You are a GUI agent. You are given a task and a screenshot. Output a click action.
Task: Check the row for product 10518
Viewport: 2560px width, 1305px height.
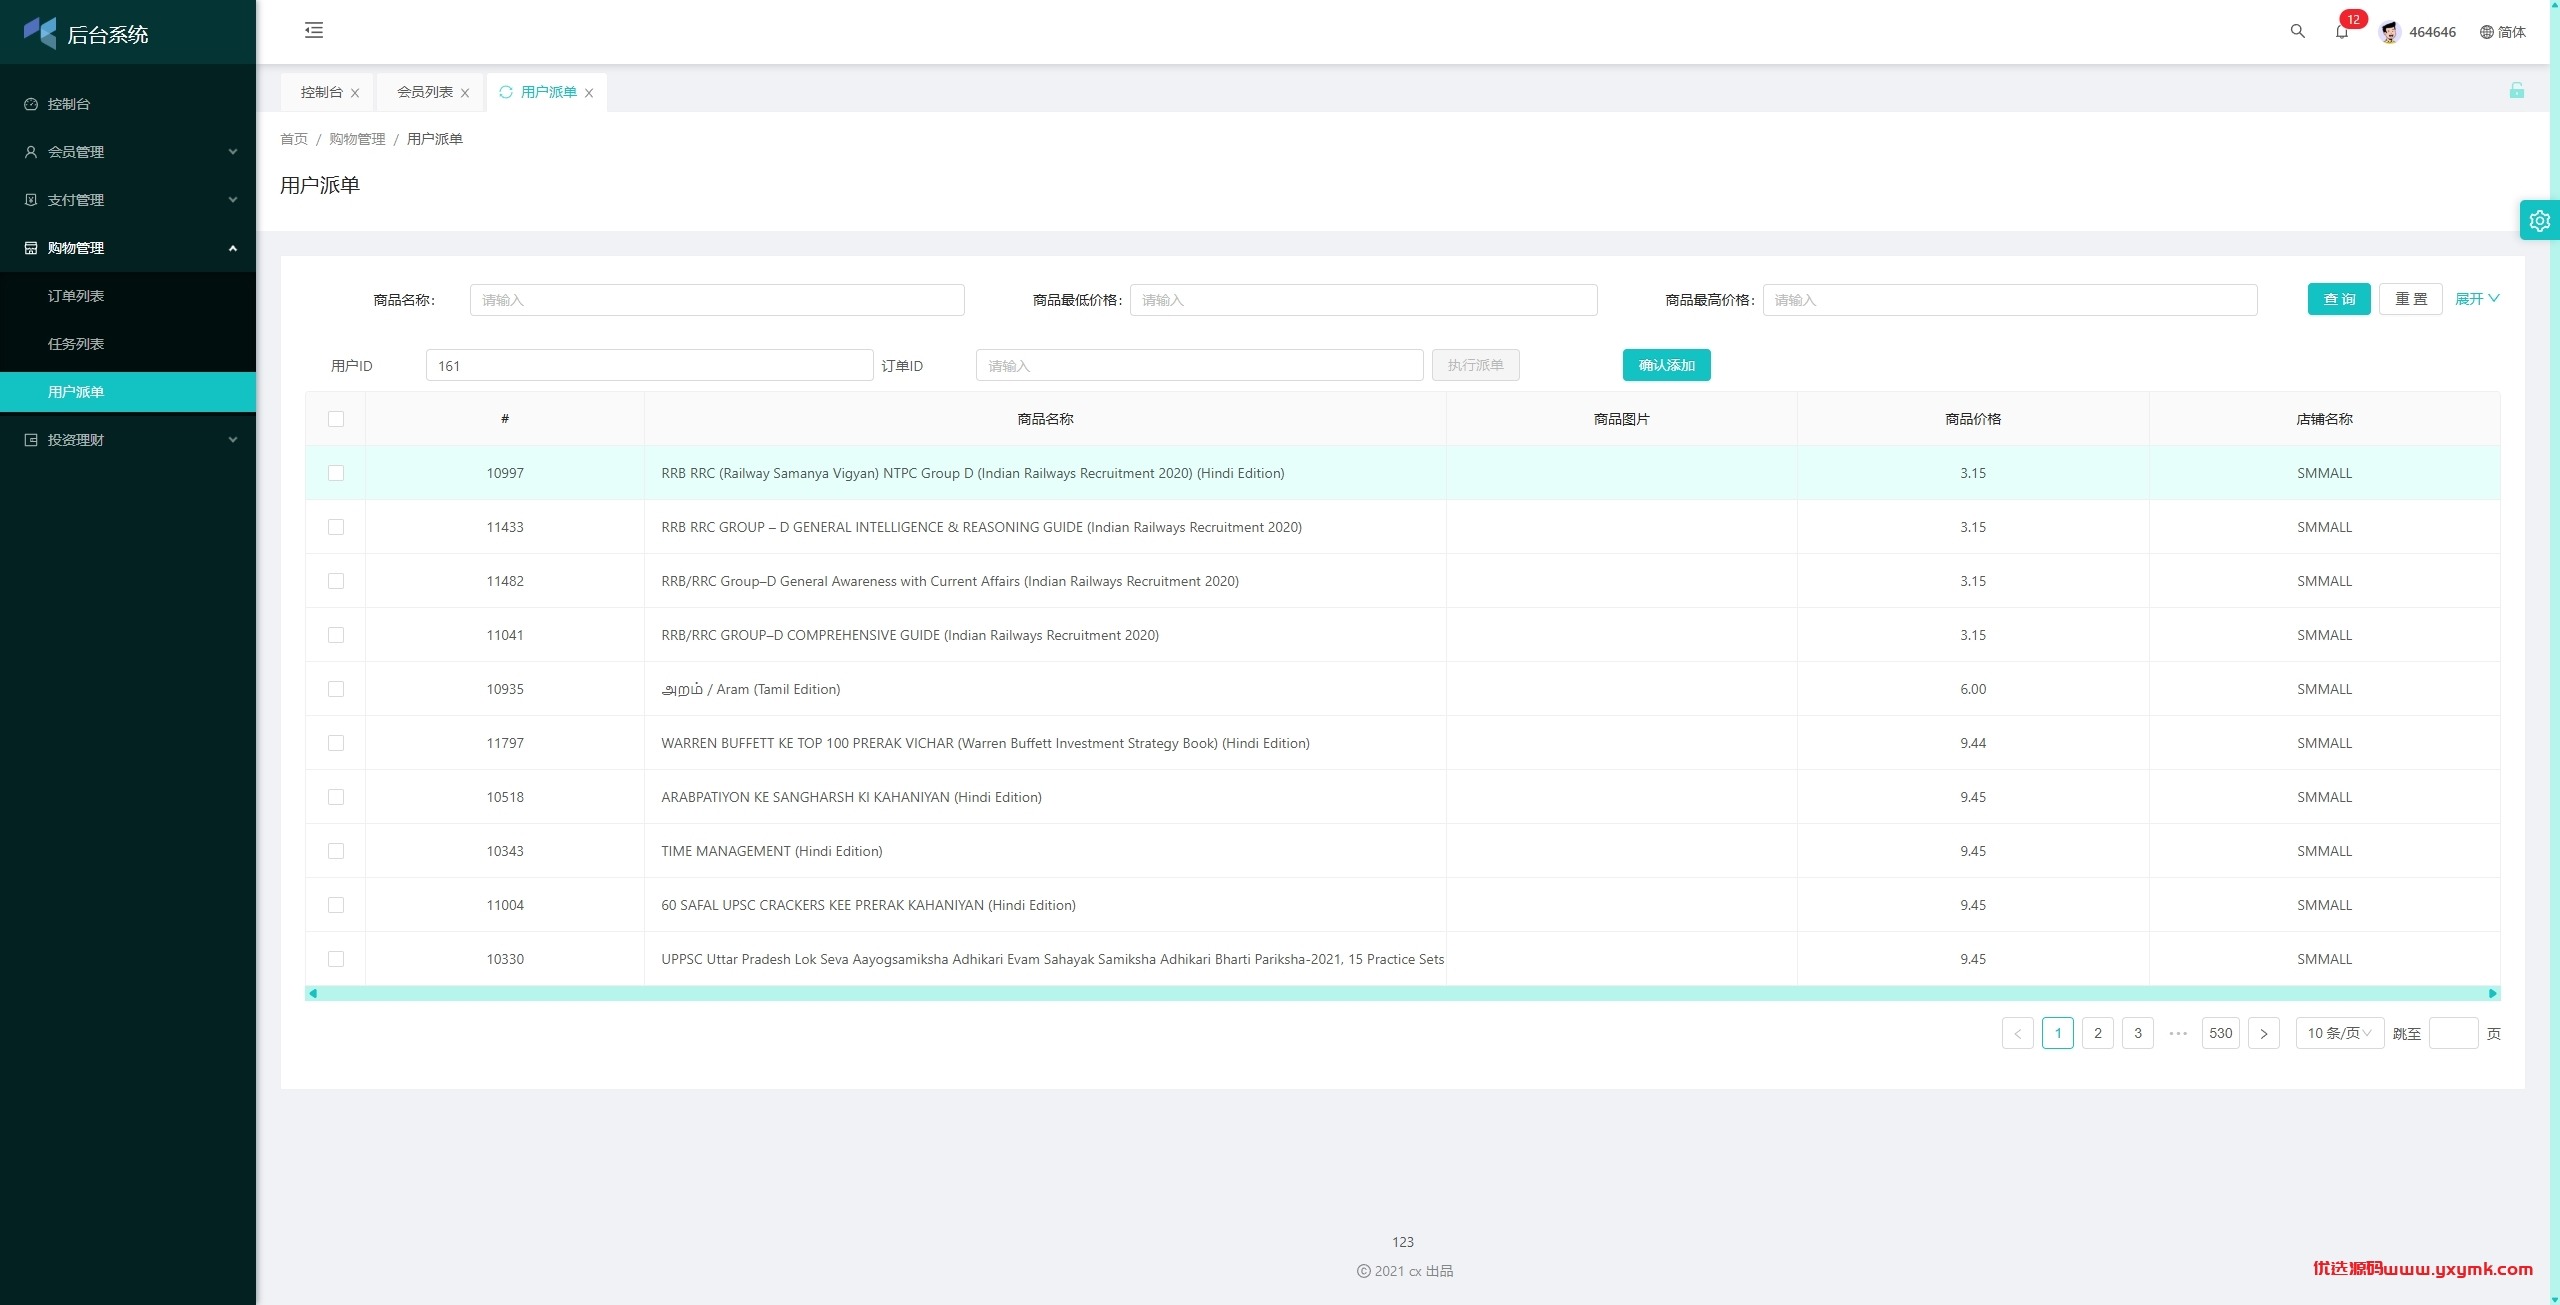(x=336, y=797)
